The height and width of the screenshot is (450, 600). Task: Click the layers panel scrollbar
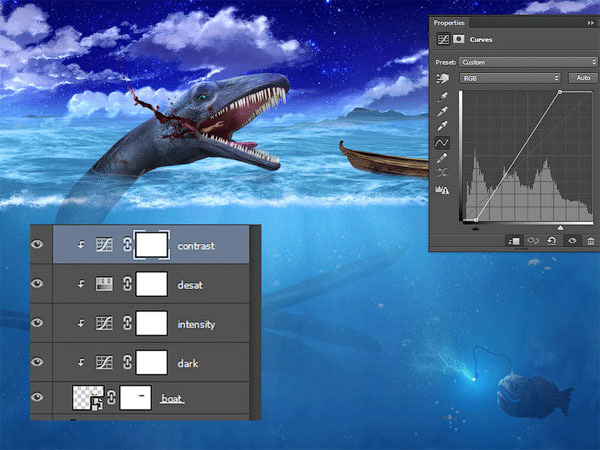click(254, 322)
